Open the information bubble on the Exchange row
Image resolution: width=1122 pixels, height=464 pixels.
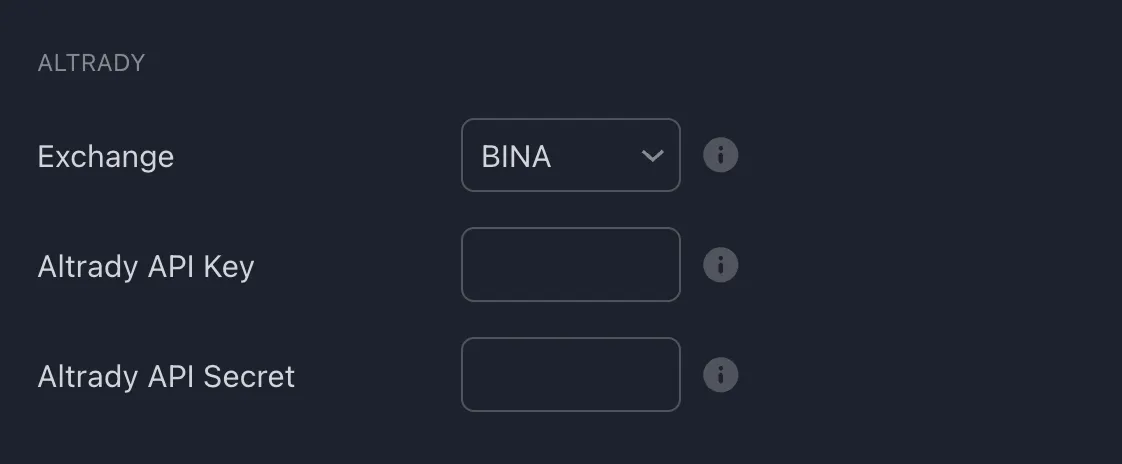(720, 155)
